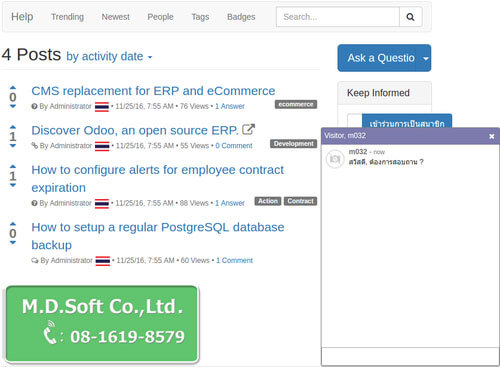Upvote the PostgreSQL backup post
This screenshot has height=367, width=500.
pos(13,224)
